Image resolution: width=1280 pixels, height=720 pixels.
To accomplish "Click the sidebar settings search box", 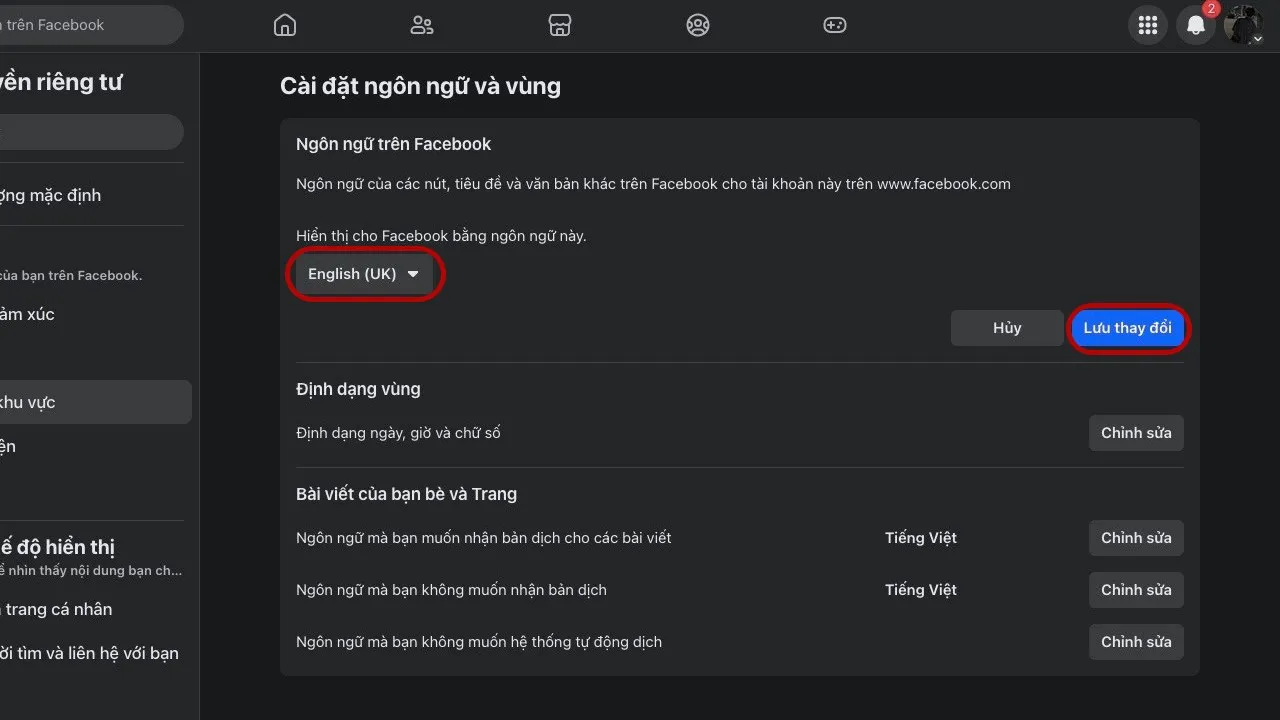I will 92,132.
